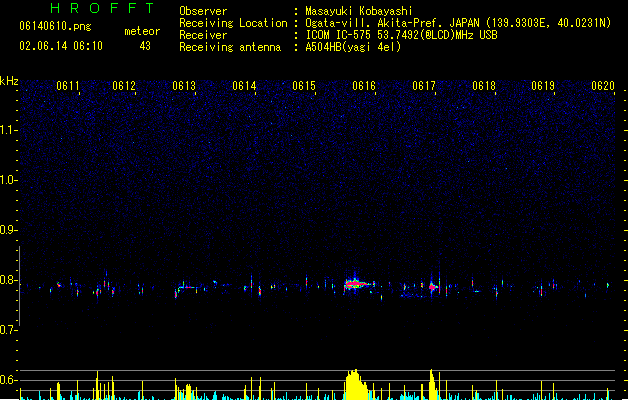Click the Receiving Location label

[233, 23]
